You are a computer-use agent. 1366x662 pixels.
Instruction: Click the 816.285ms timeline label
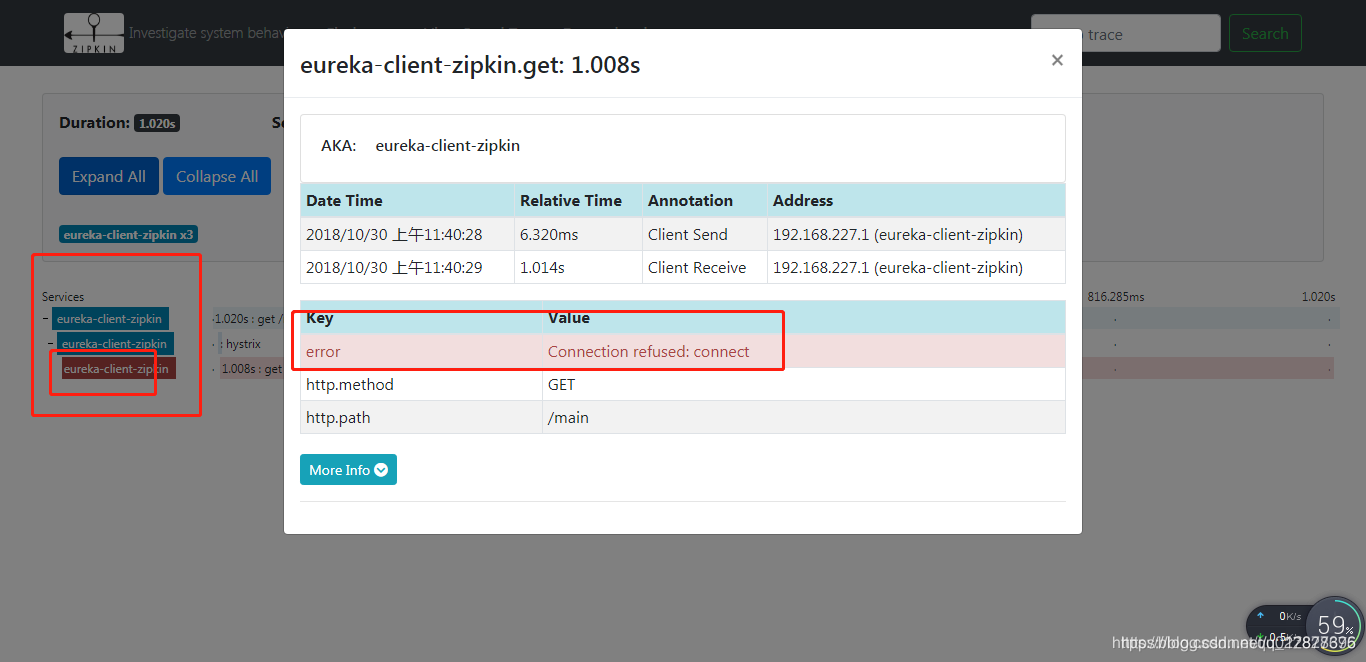tap(1115, 297)
